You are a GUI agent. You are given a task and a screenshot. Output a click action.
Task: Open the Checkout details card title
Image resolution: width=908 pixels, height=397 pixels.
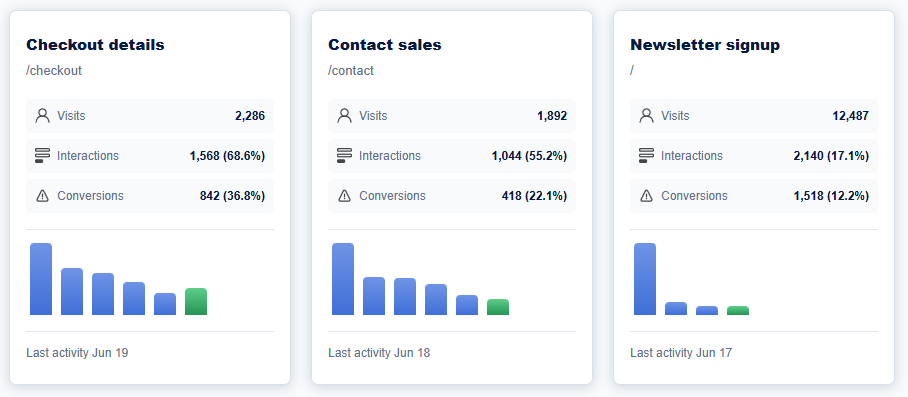click(x=95, y=45)
